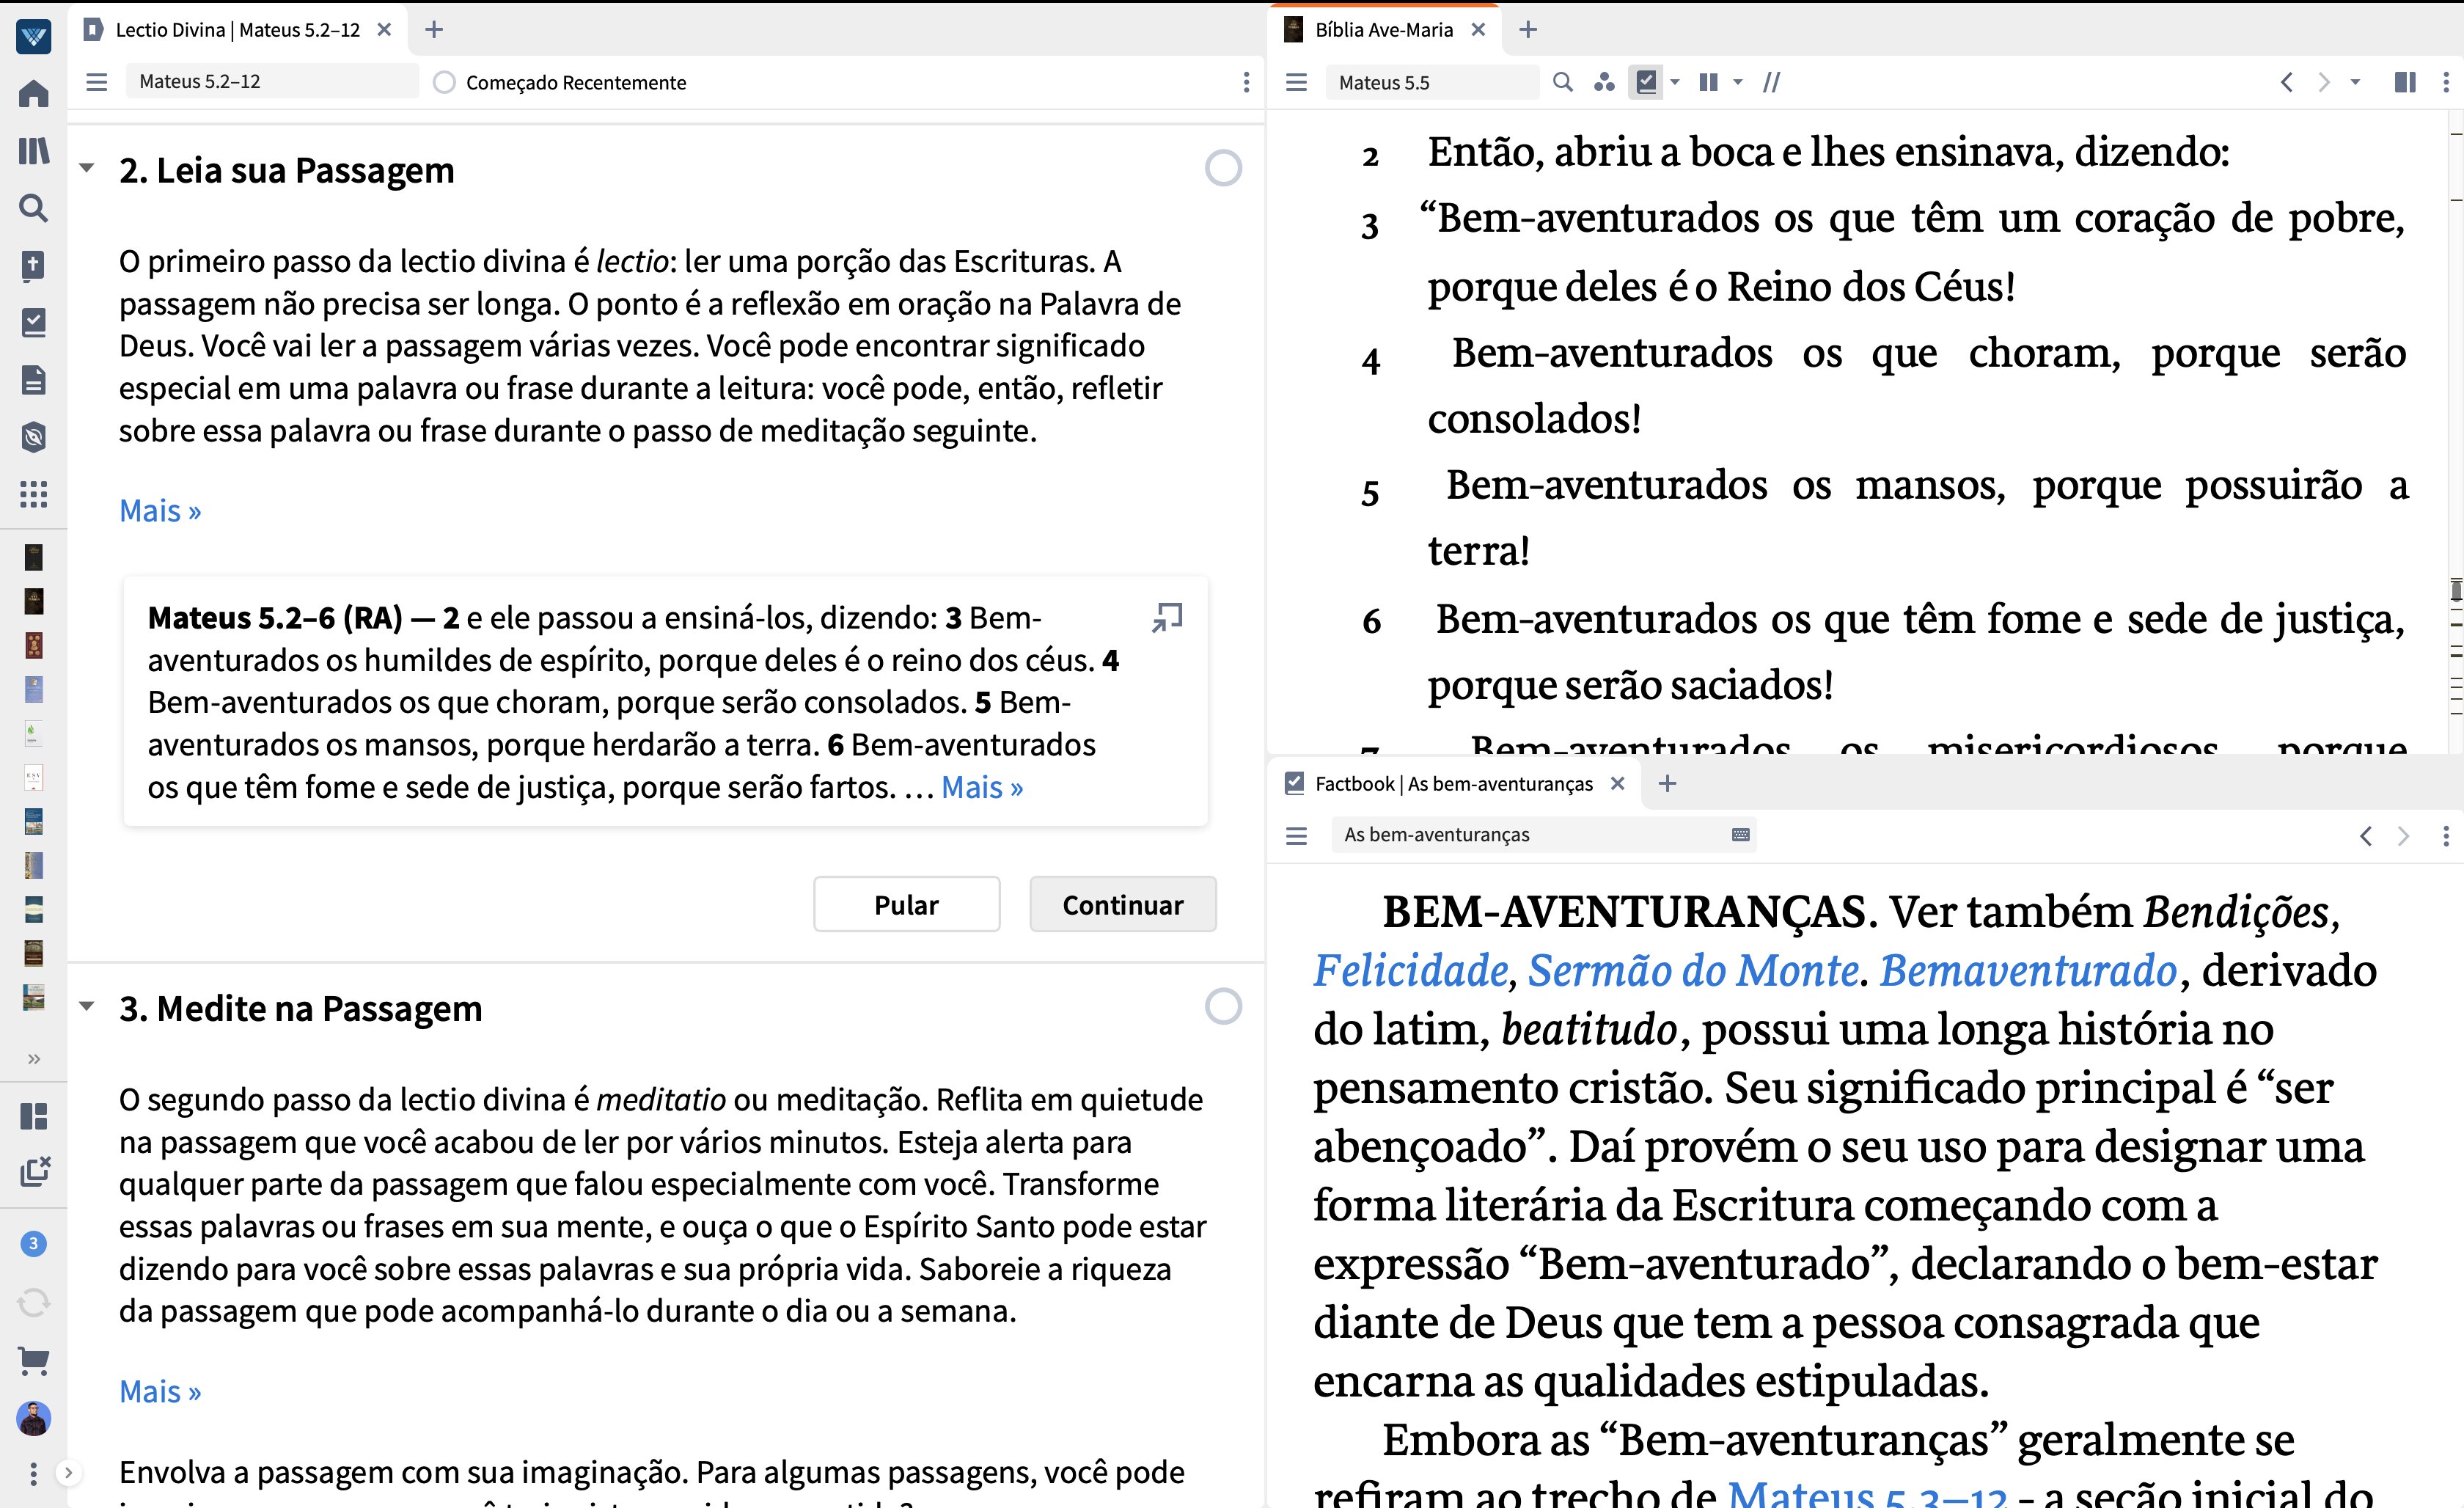Screen dimensions: 2464x1508
Task: Collapse the 2. Leia sua Passagem section
Action: [88, 168]
